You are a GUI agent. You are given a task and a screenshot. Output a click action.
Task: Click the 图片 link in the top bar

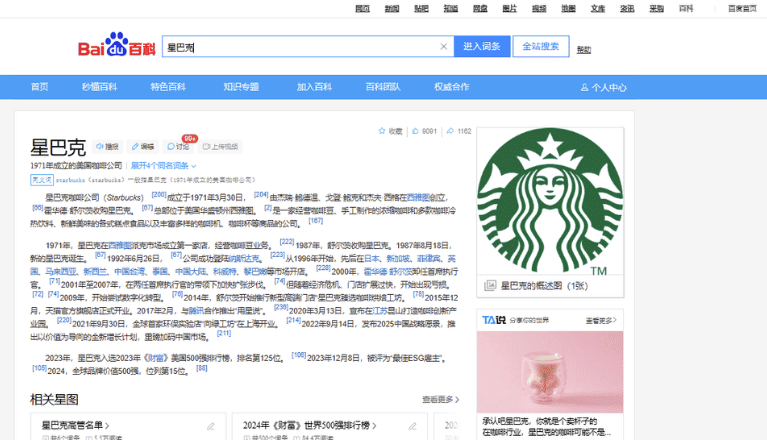coord(510,8)
